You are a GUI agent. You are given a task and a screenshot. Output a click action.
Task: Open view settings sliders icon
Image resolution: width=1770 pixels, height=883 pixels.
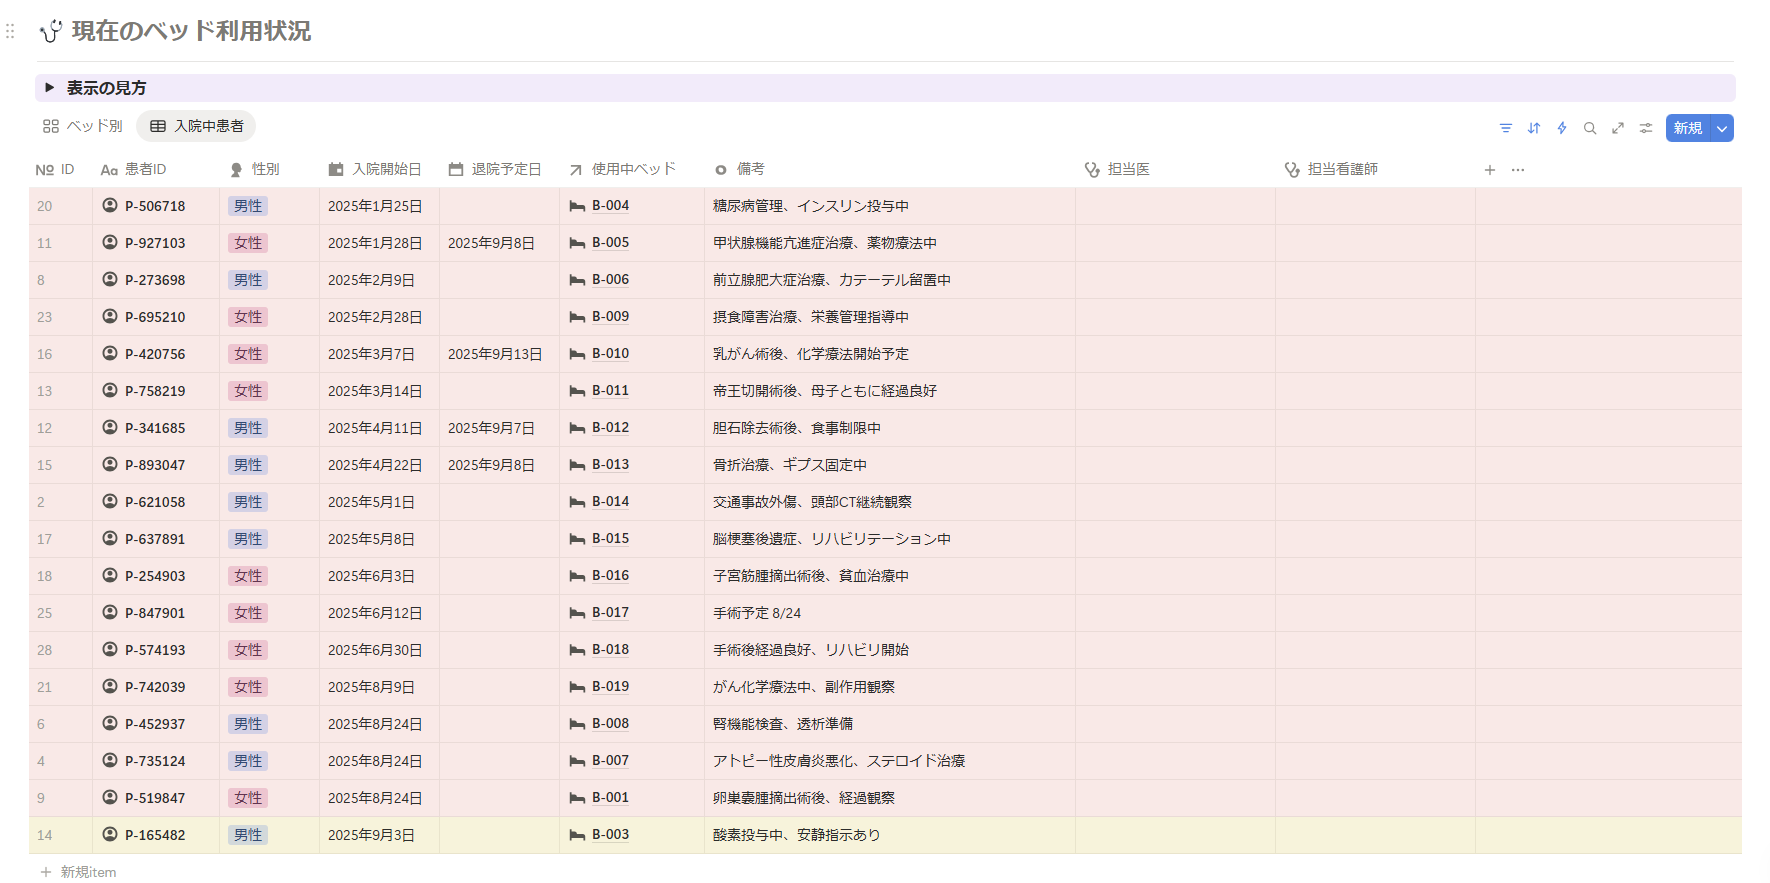tap(1645, 128)
